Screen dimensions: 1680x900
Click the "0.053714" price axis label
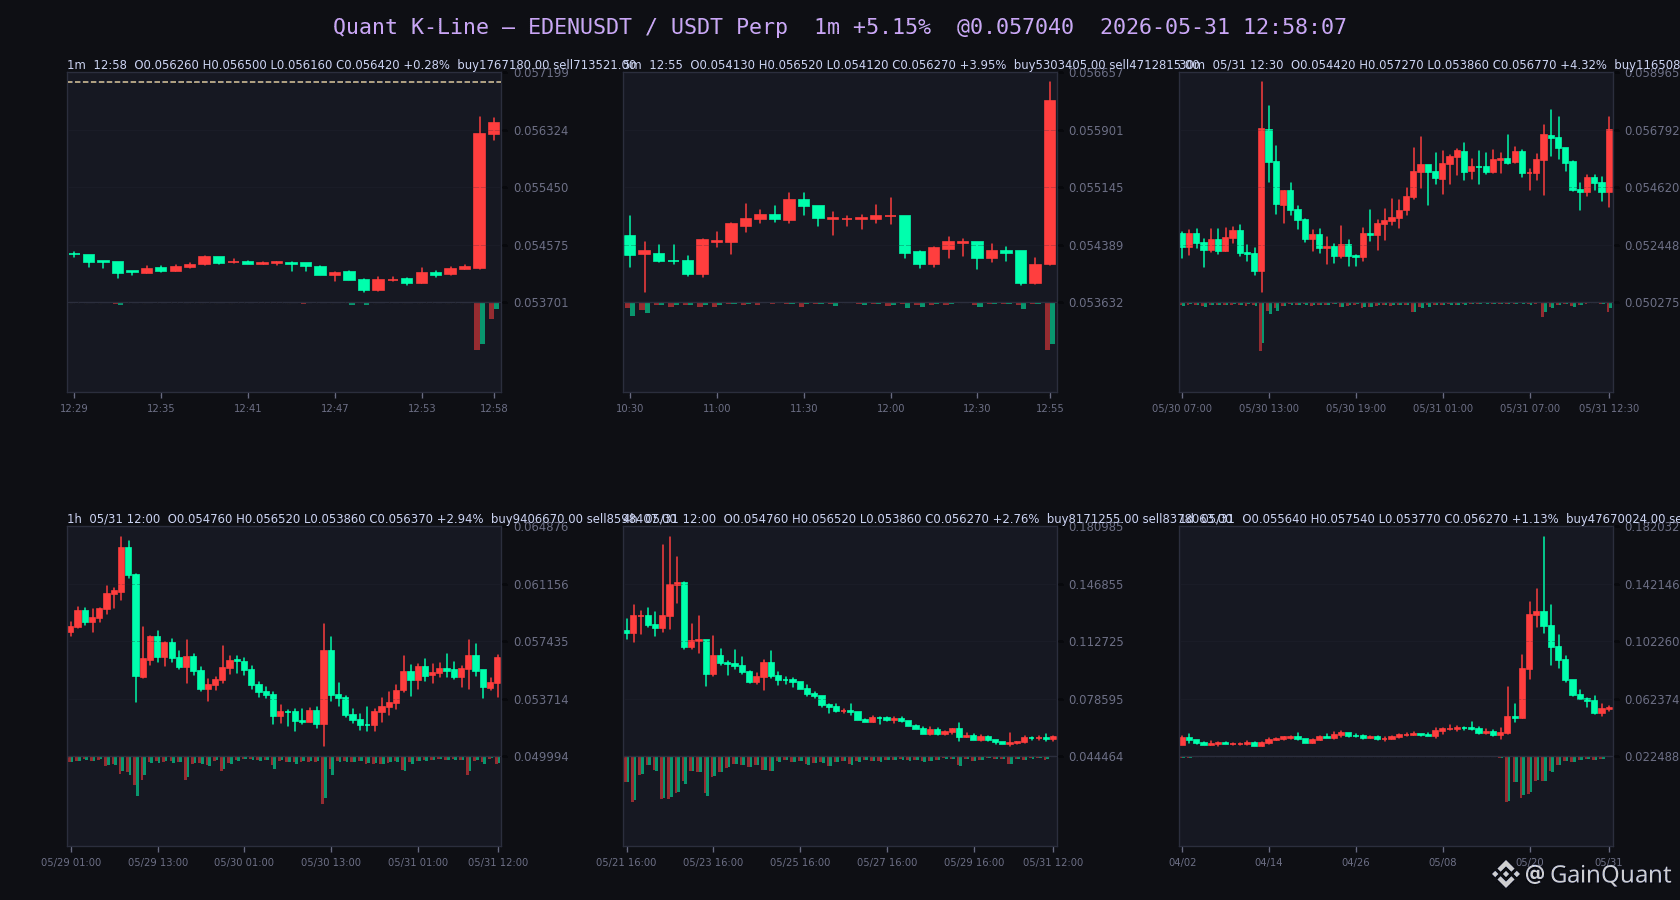(541, 700)
